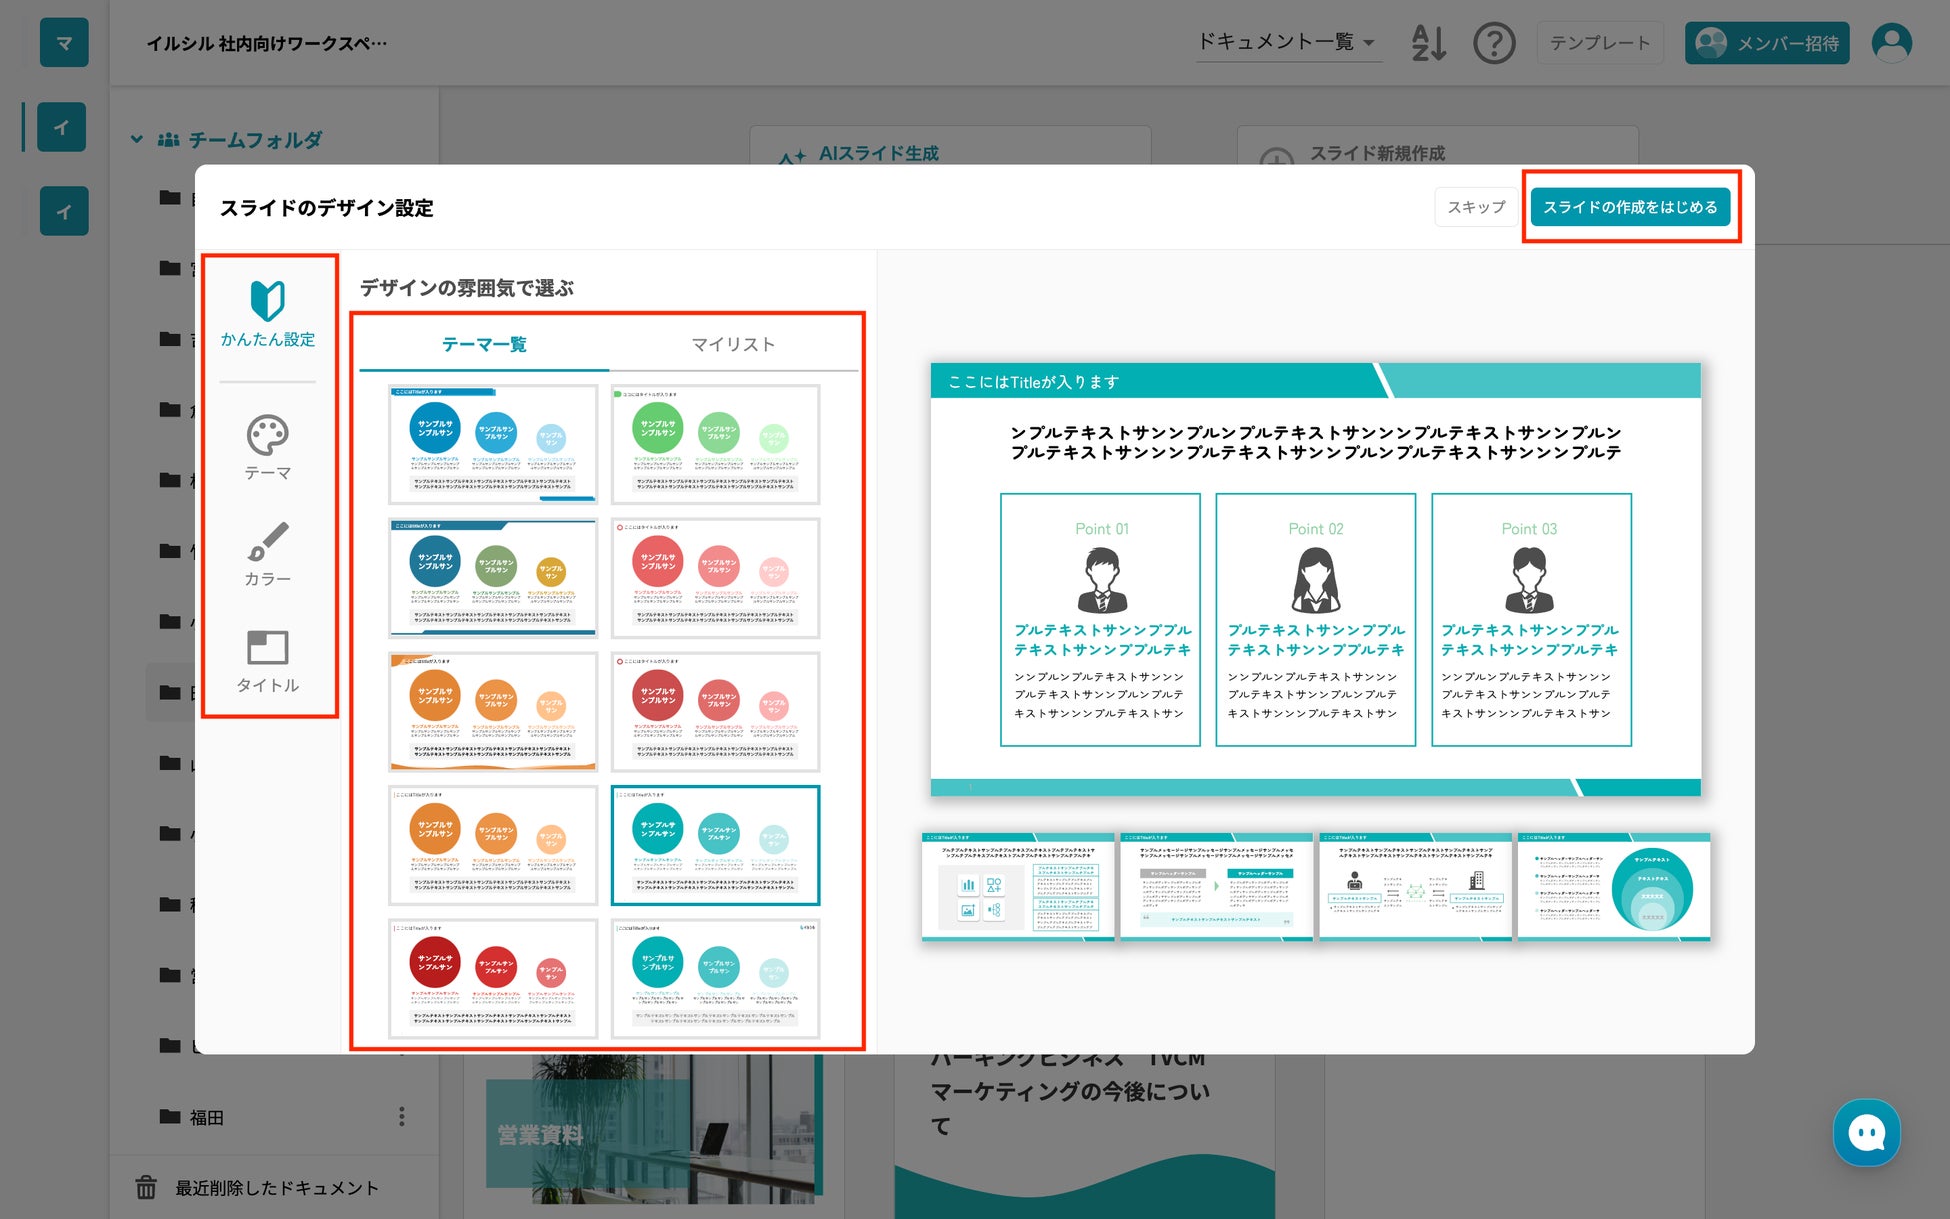Collapse the チームフォルダ tree

click(137, 139)
